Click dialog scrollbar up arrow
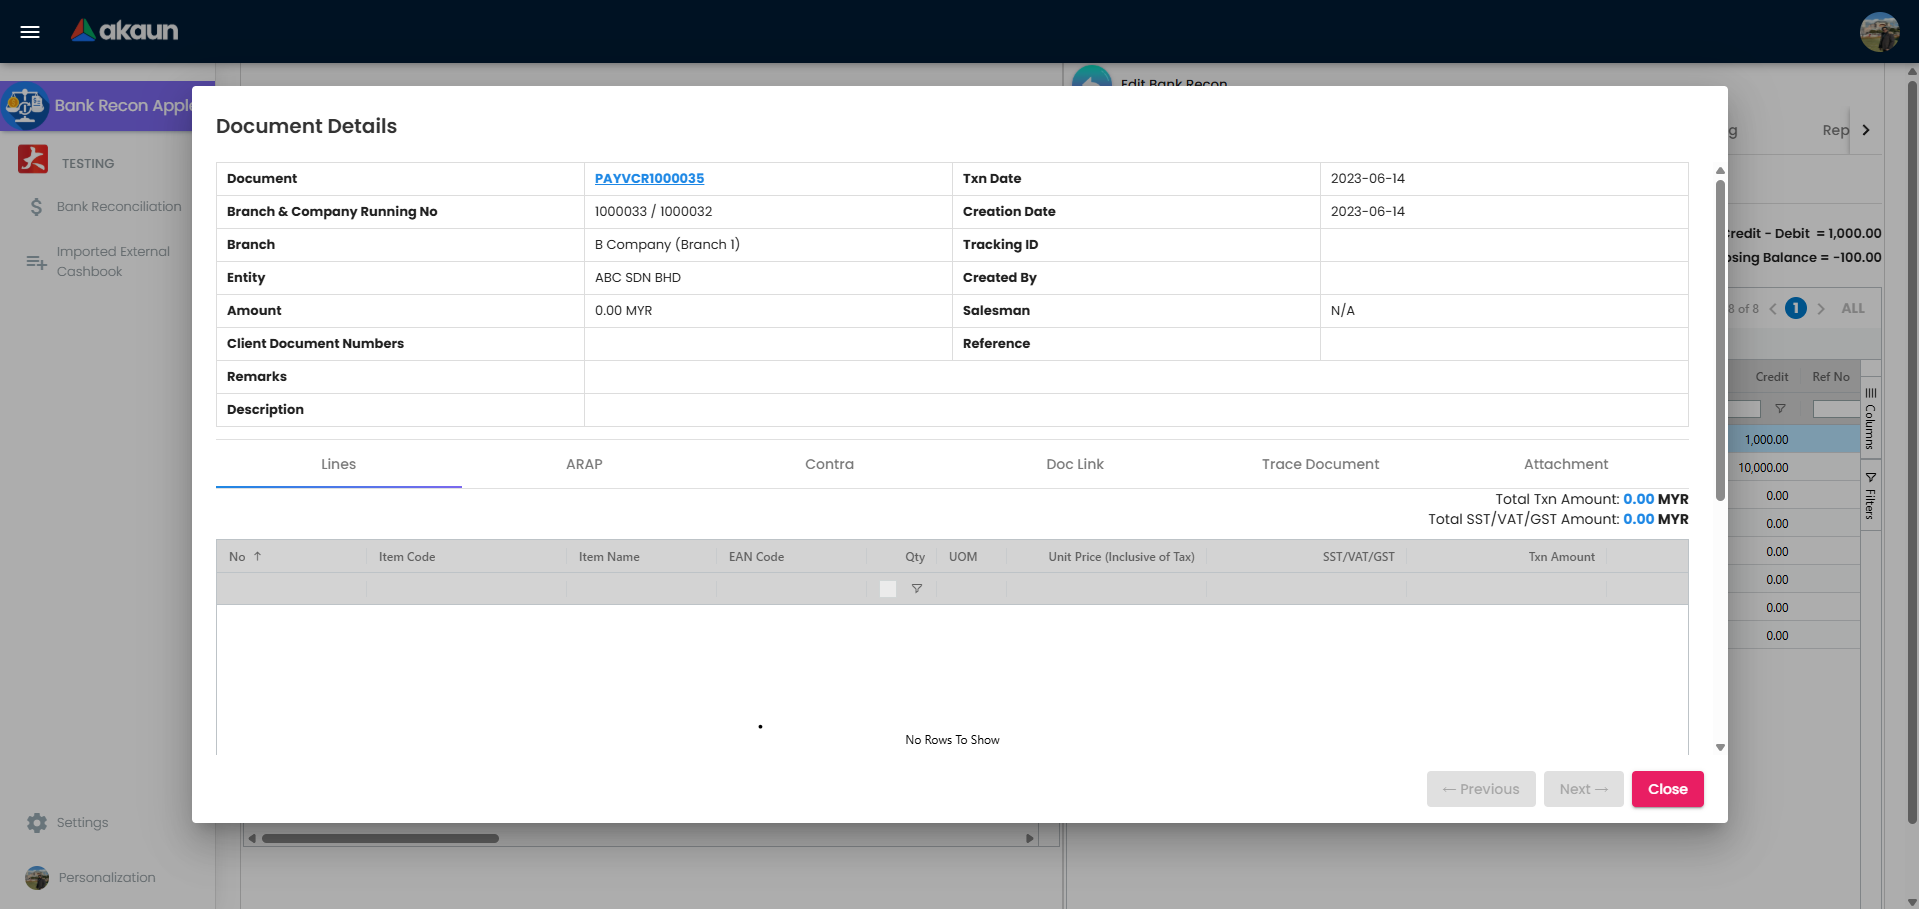The width and height of the screenshot is (1919, 909). point(1720,171)
